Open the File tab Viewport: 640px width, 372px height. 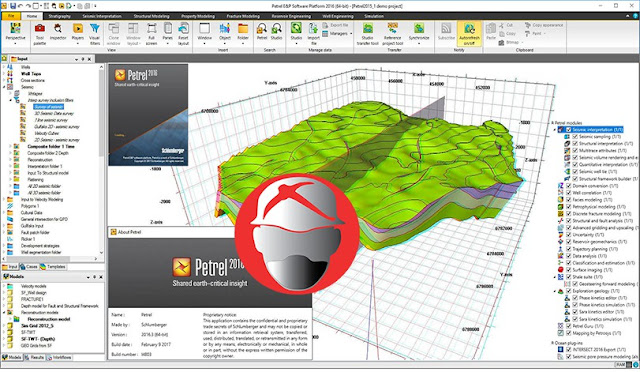[x=11, y=16]
